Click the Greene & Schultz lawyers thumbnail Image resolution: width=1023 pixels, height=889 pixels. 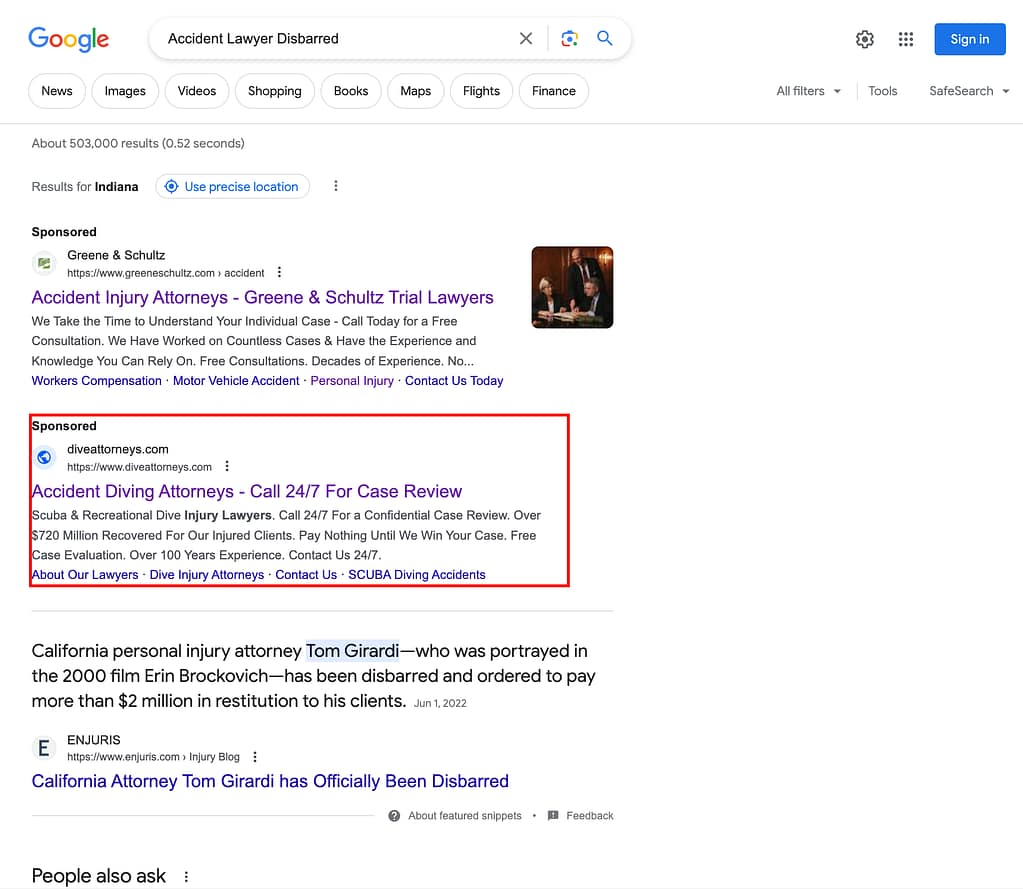[572, 287]
